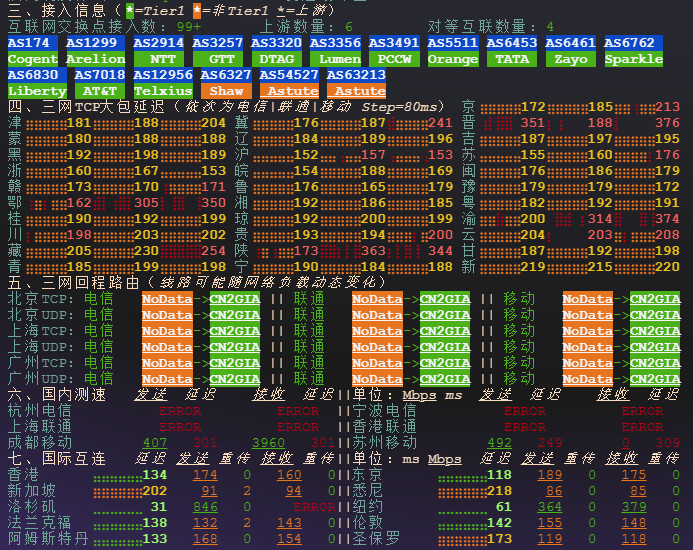This screenshot has height=550, width=693.
Task: Select the orange Shaw label
Action: click(x=226, y=91)
